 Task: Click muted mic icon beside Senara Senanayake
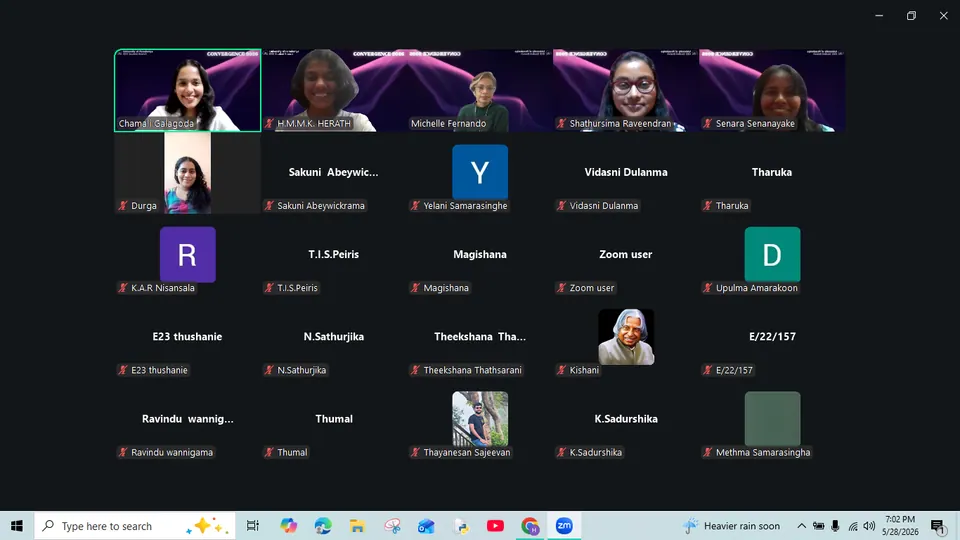pyautogui.click(x=708, y=124)
